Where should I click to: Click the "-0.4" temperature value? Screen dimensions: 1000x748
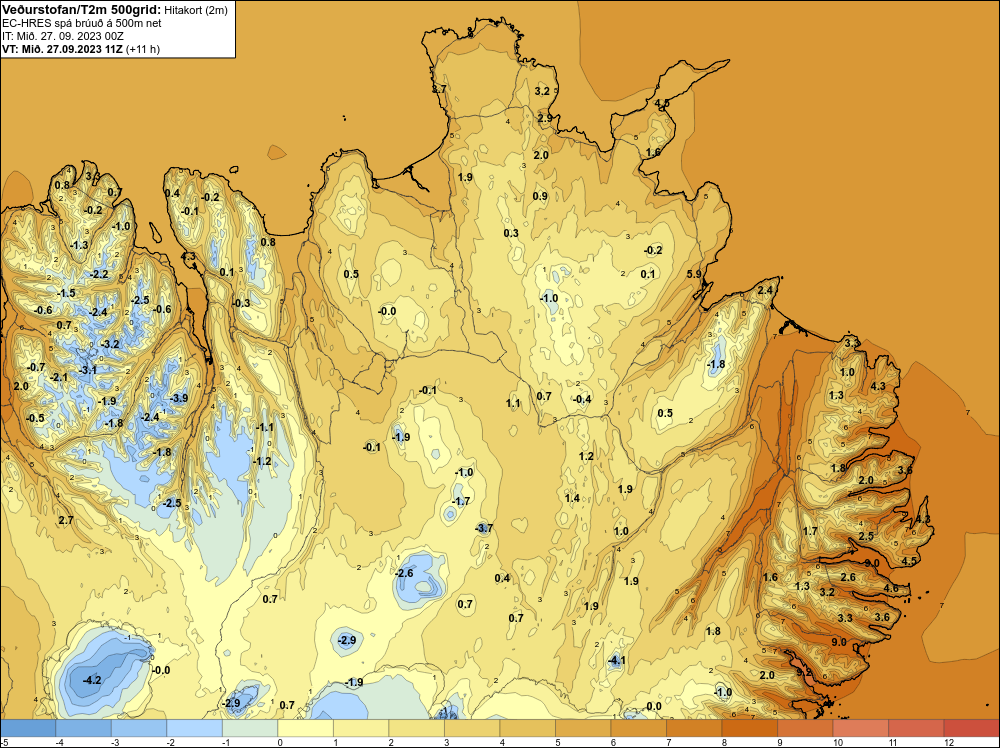click(582, 399)
